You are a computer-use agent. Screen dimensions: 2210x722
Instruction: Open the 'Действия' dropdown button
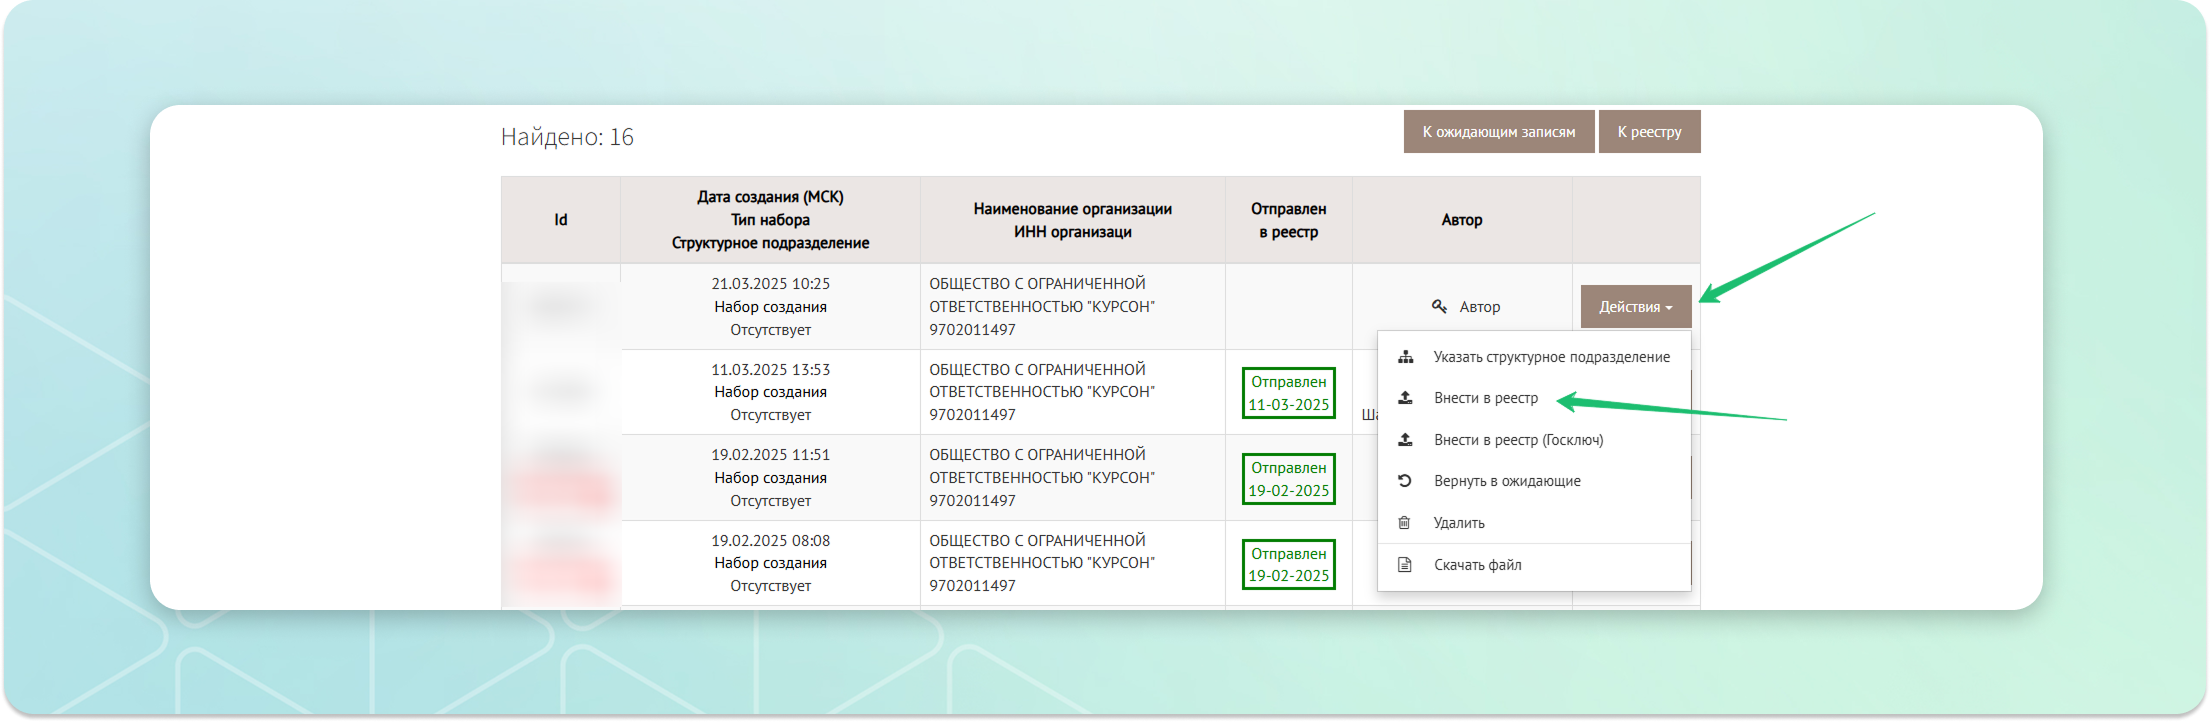(1635, 307)
